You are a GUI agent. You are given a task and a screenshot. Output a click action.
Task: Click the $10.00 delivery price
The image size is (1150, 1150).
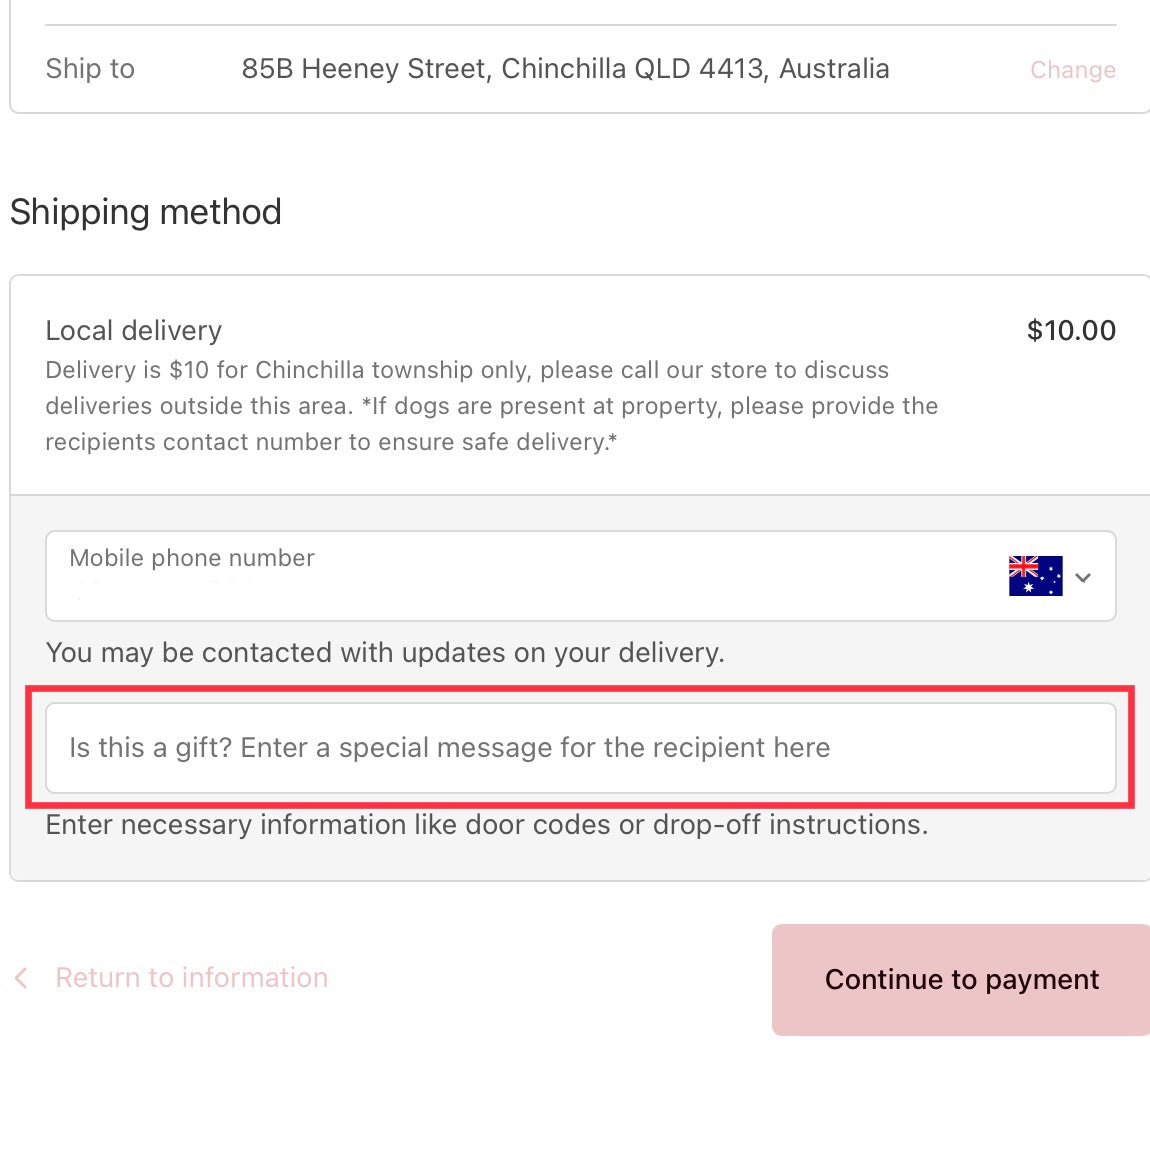click(x=1071, y=331)
